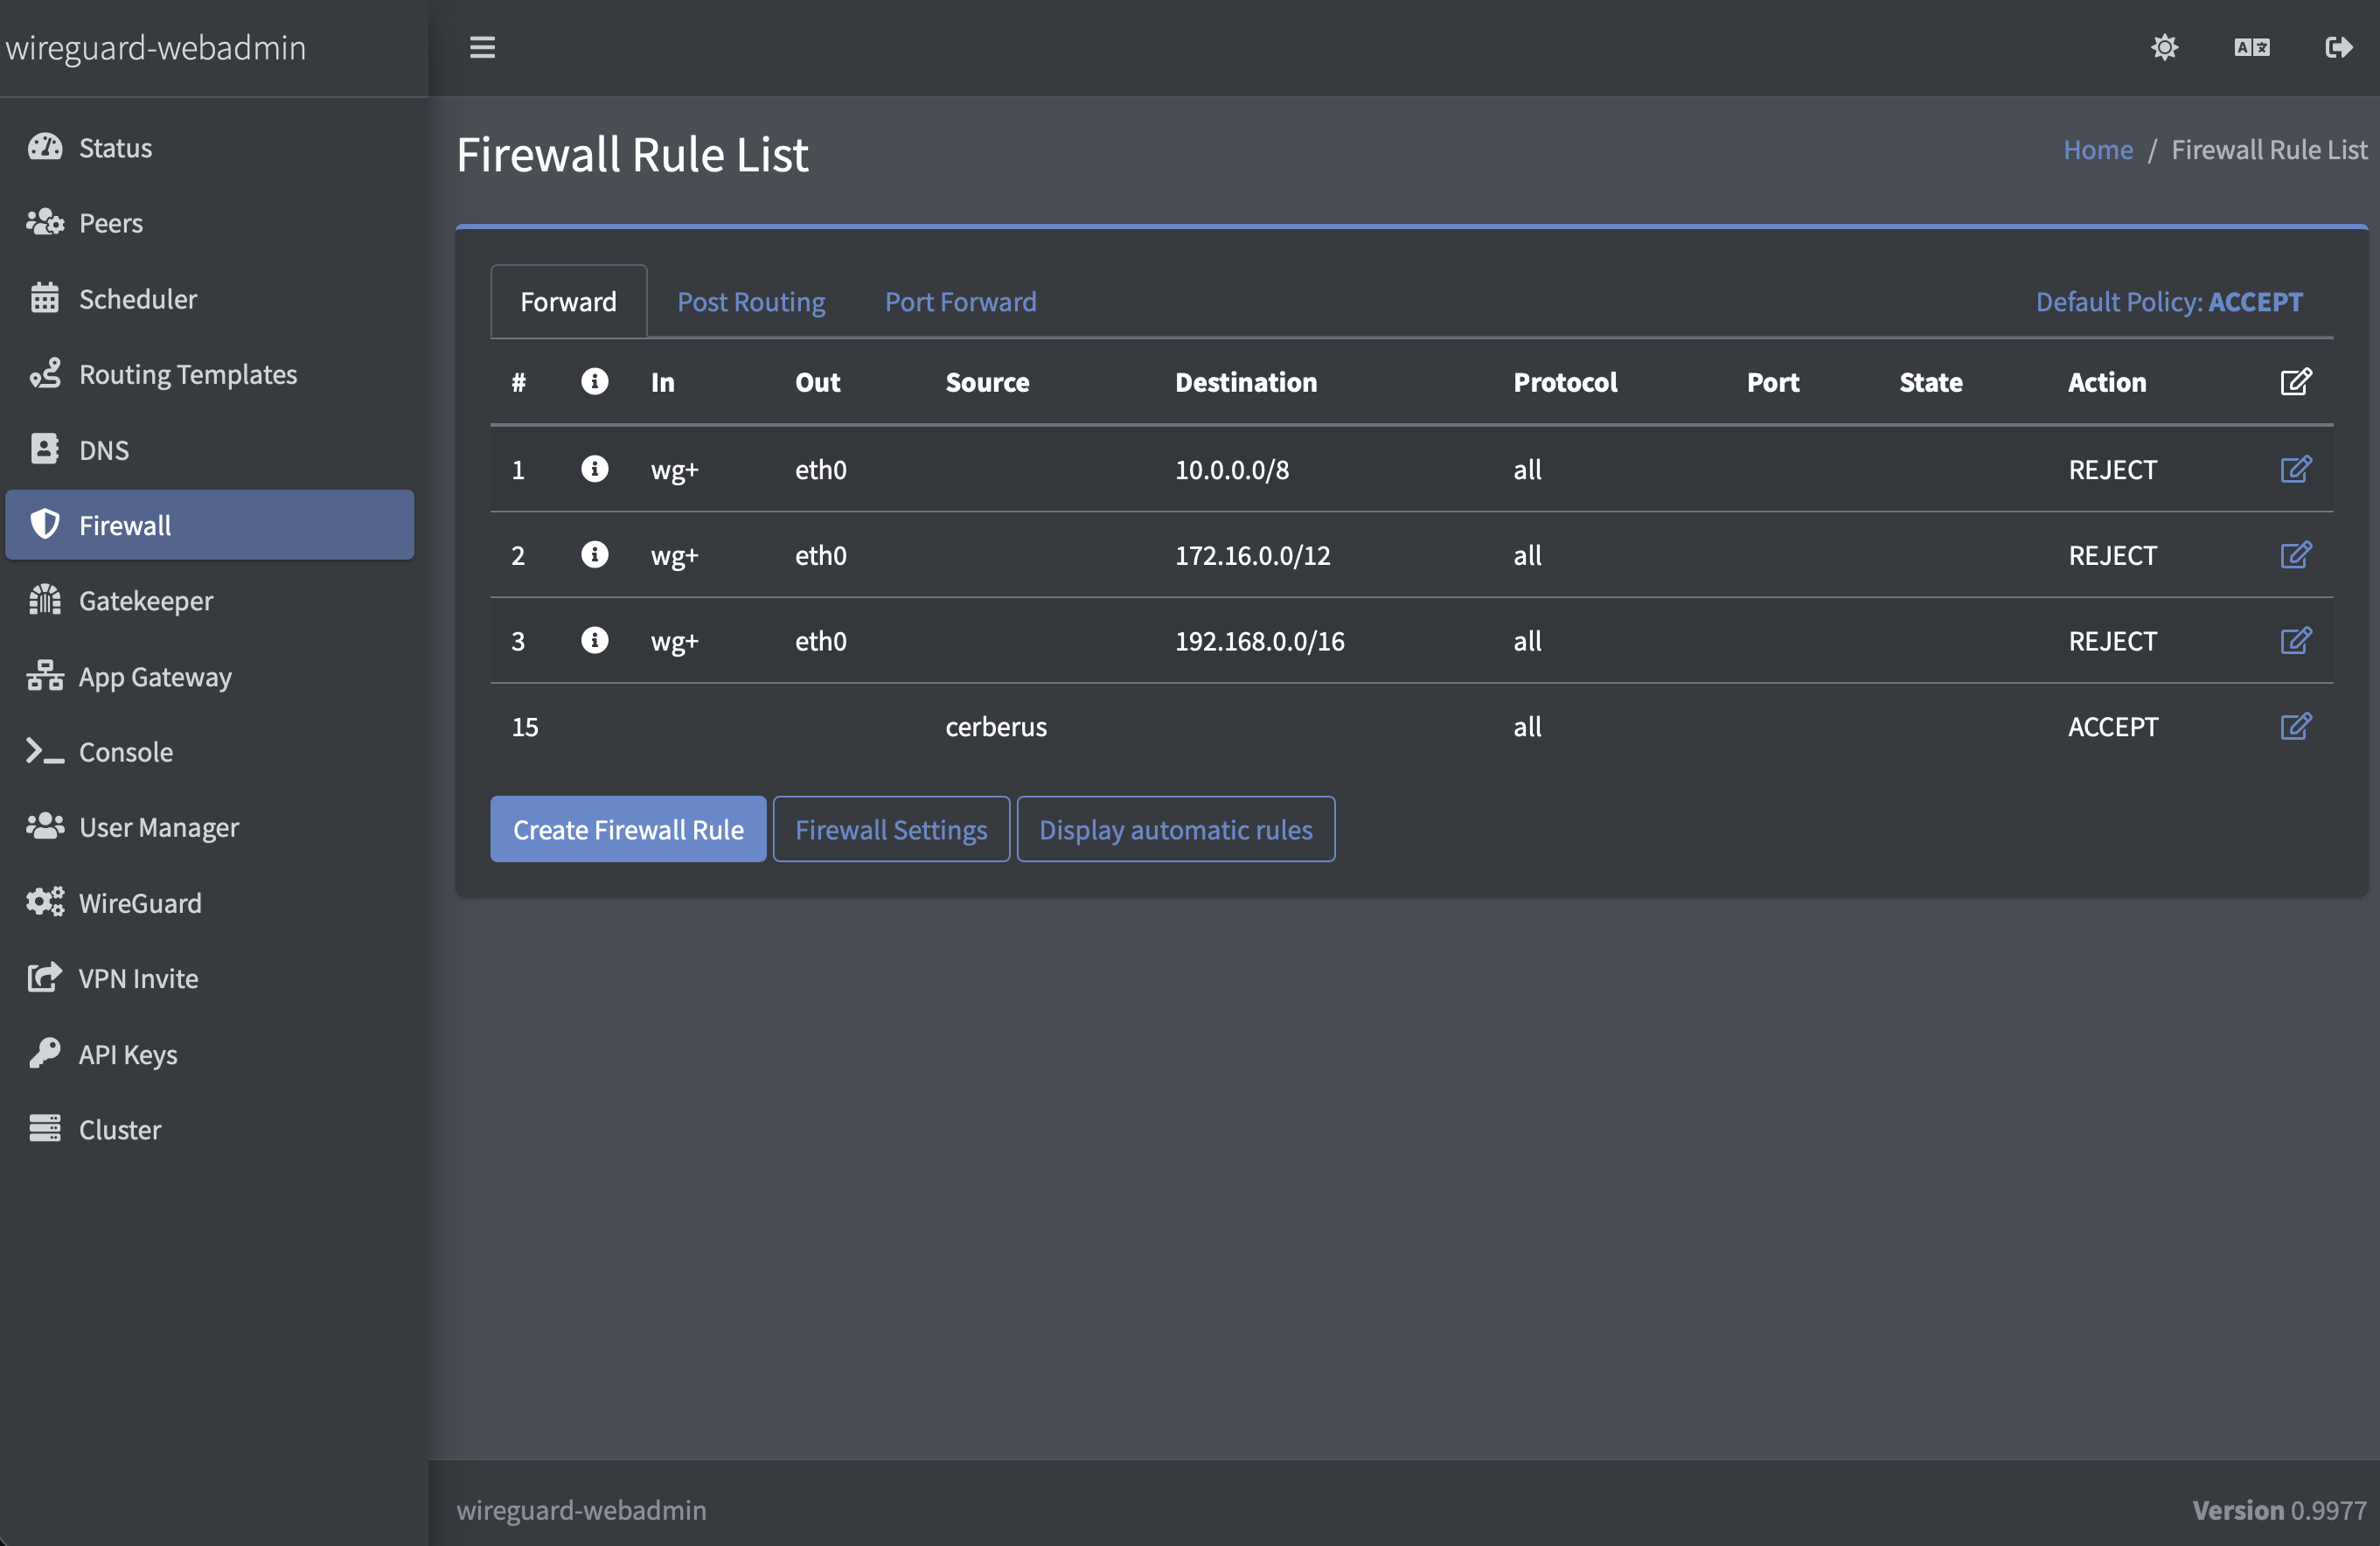
Task: Show info for rule 1 via its info icon
Action: (595, 470)
